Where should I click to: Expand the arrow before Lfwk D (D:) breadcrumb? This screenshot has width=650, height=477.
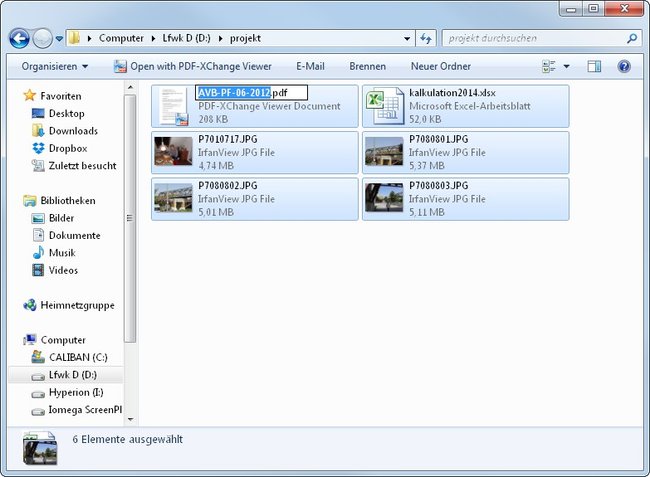153,39
